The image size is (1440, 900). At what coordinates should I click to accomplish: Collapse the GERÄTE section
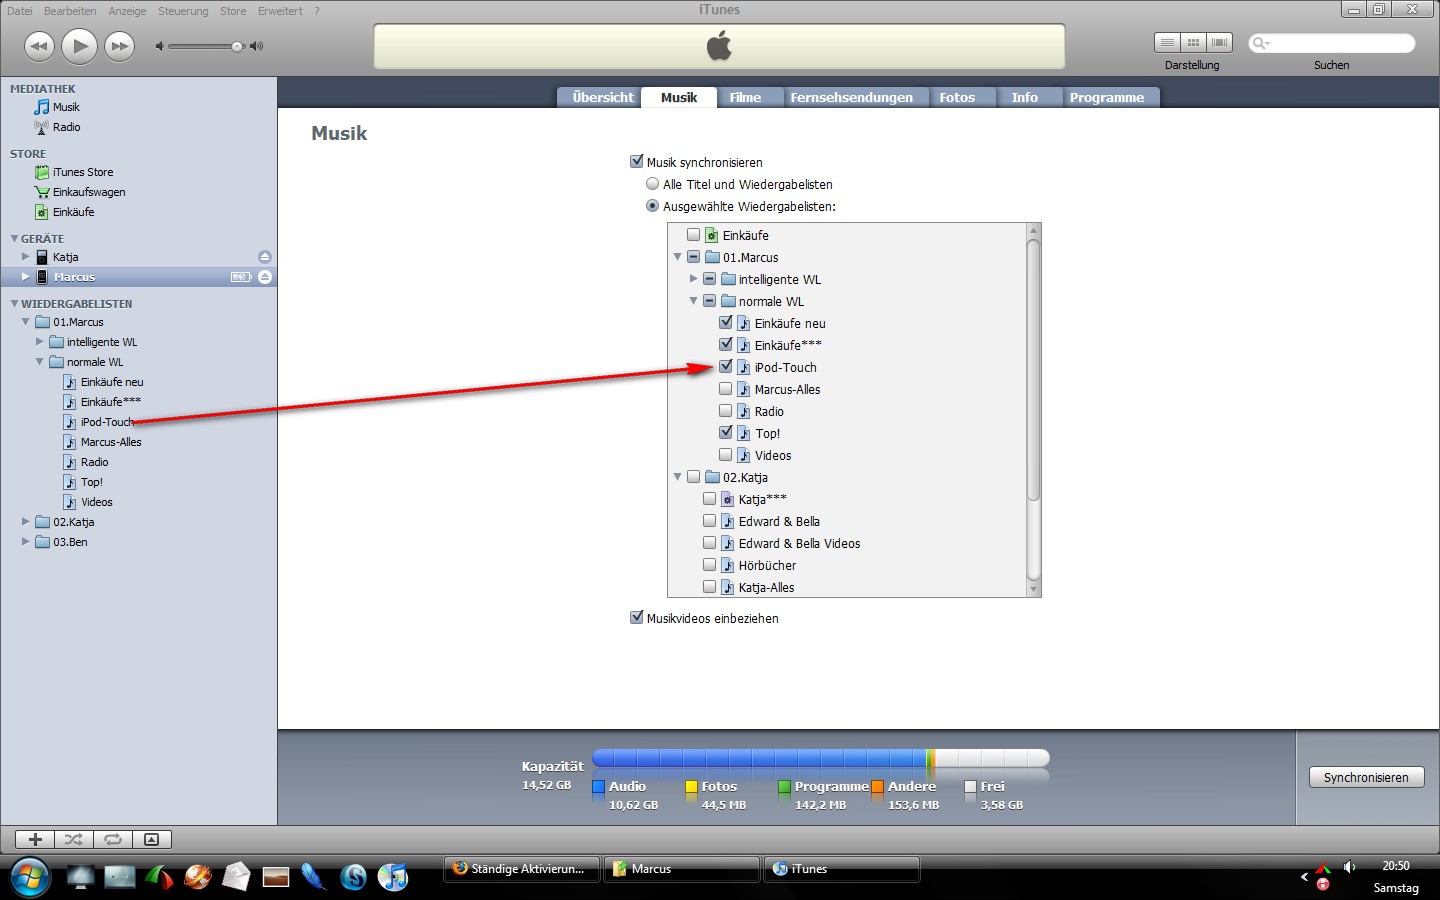pyautogui.click(x=14, y=239)
